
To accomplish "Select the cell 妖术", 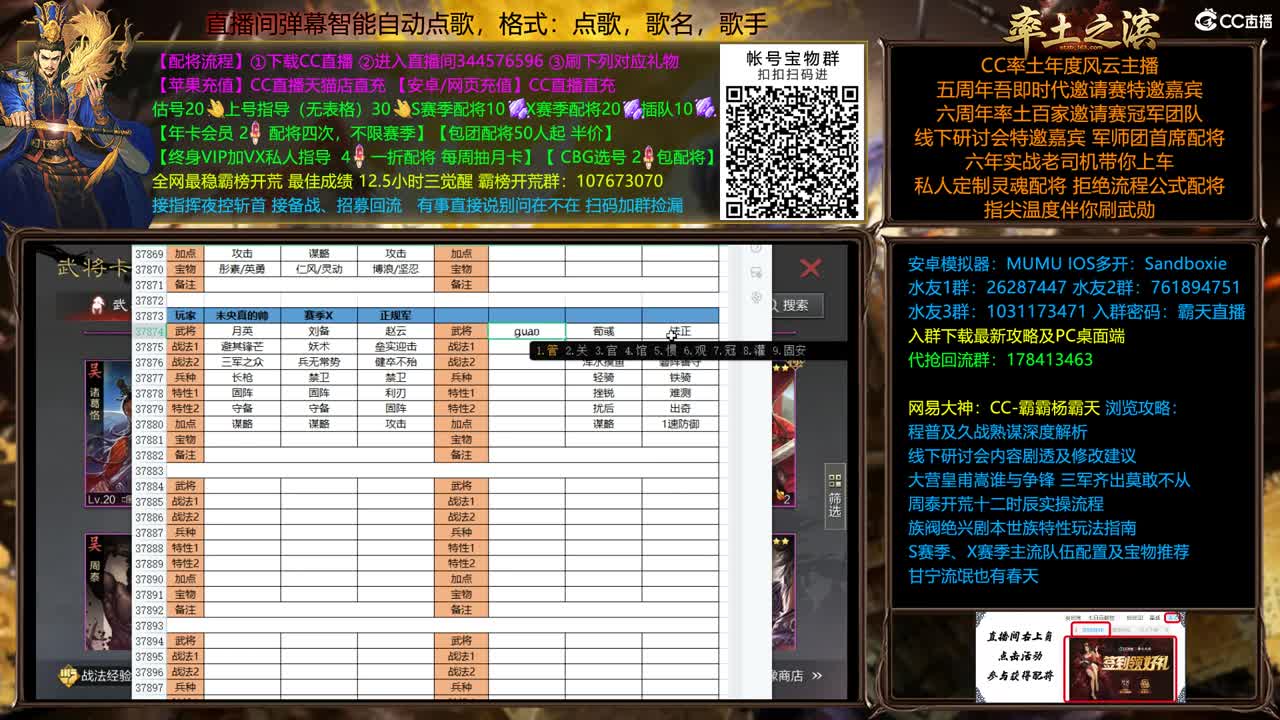I will click(x=319, y=347).
